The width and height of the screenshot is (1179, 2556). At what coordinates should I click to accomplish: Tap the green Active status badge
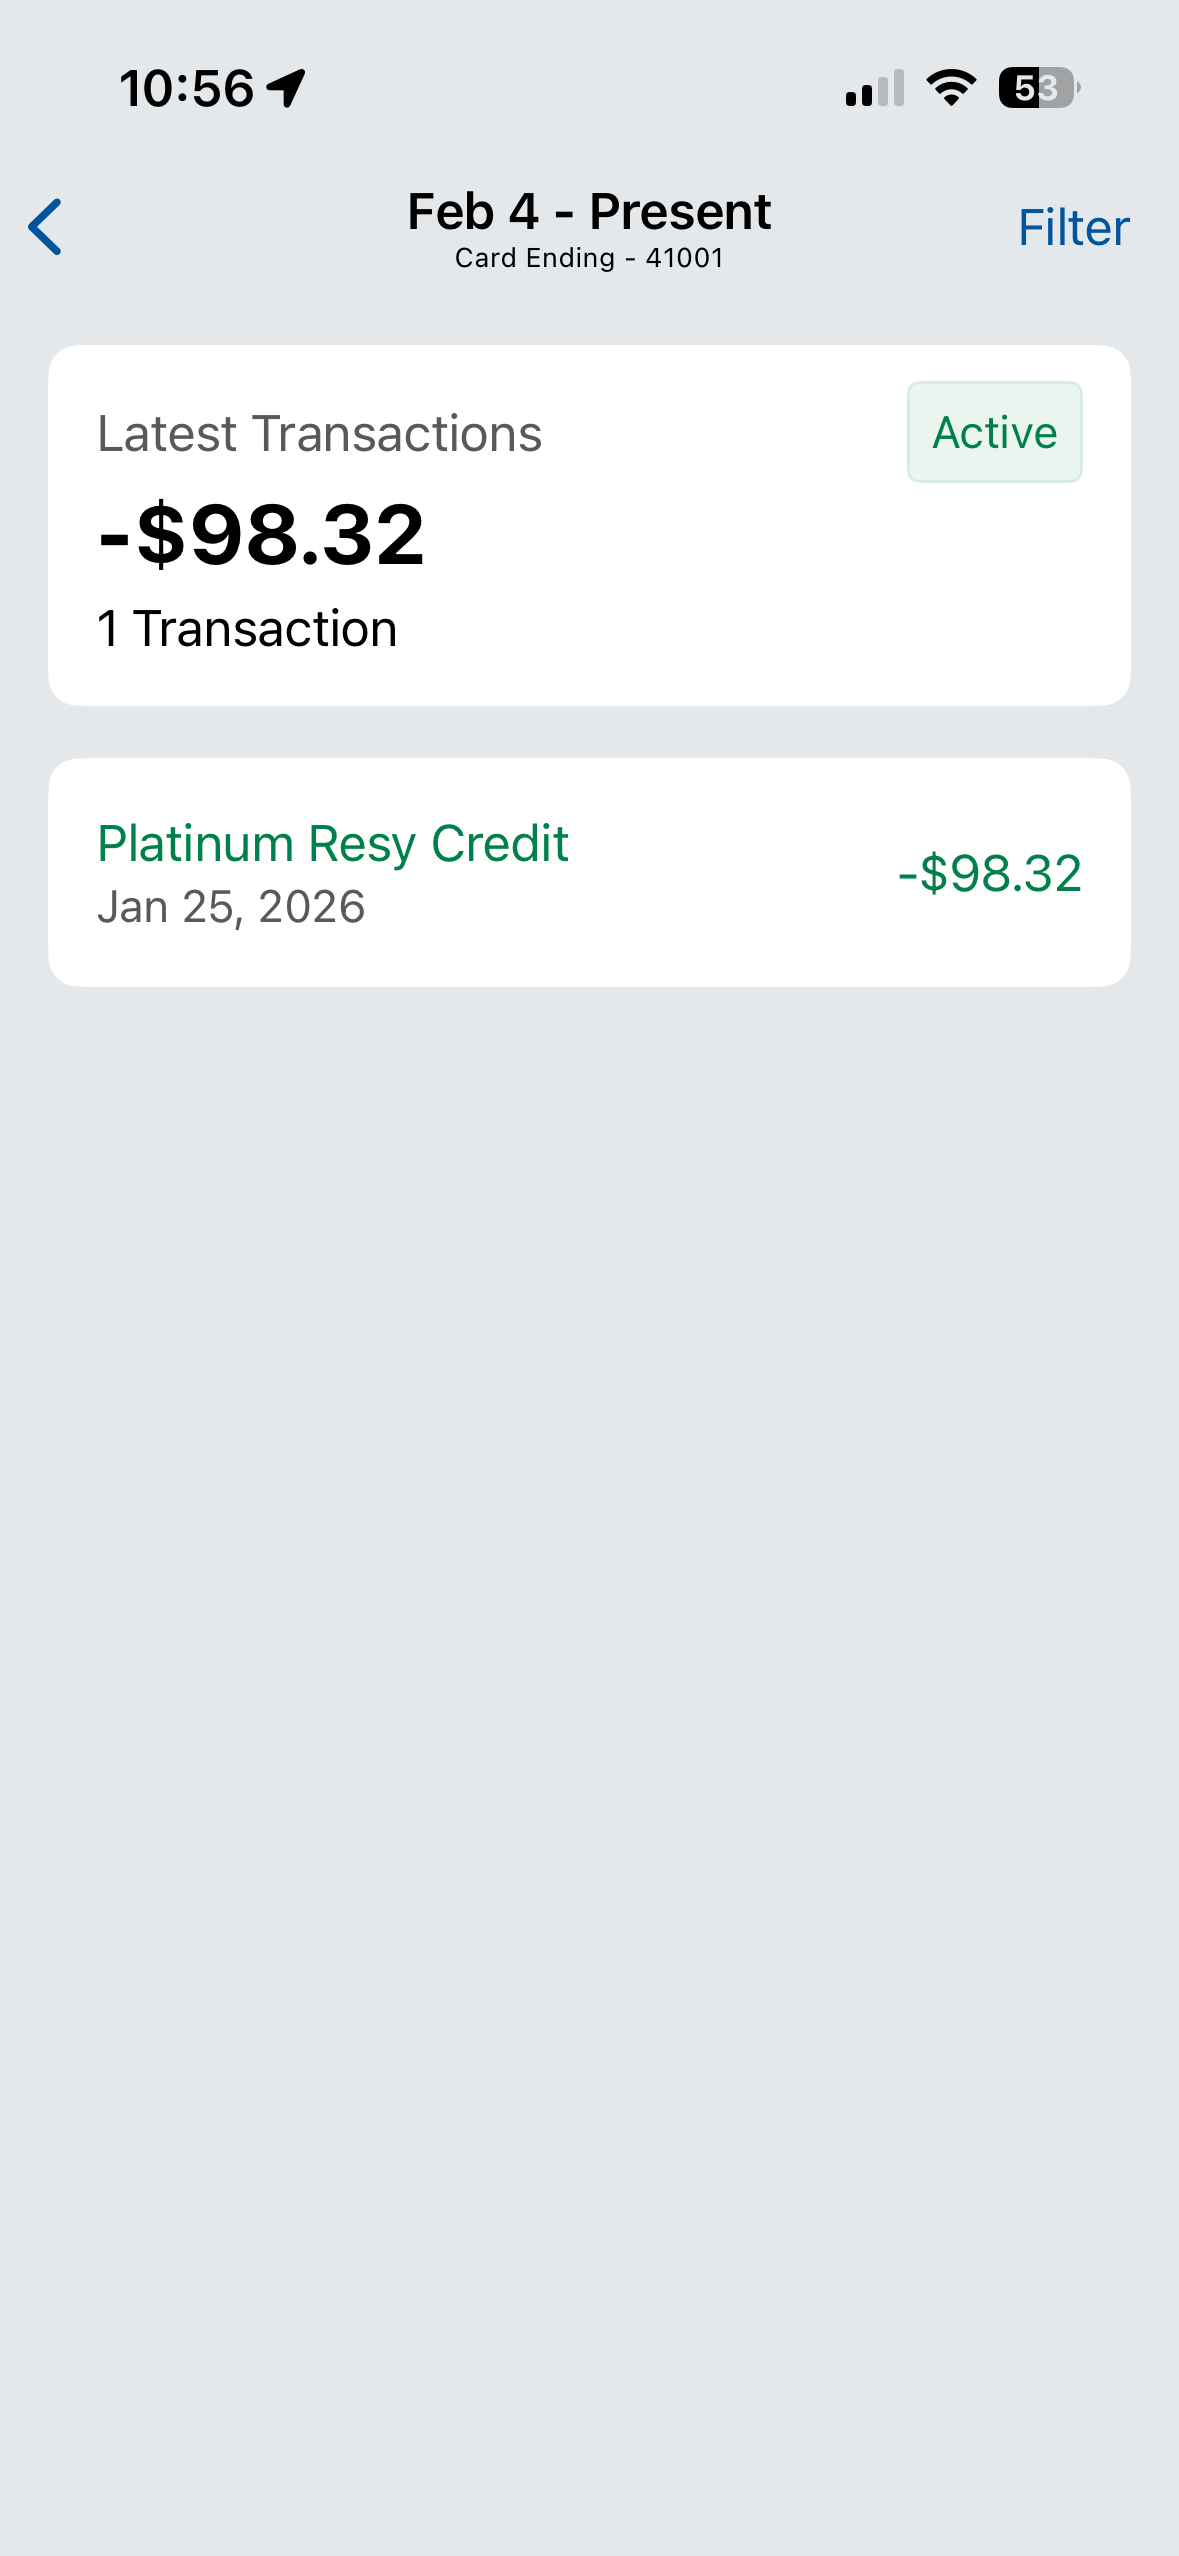994,432
